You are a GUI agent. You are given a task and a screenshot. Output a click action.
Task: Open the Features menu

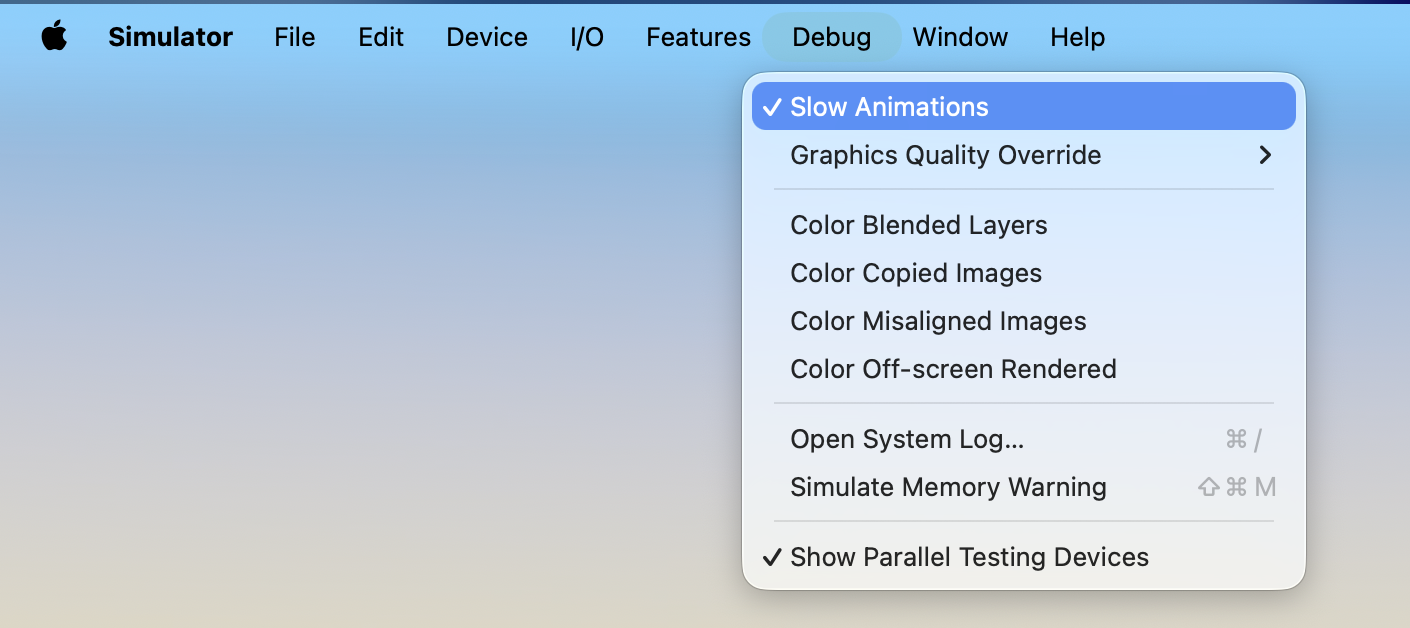tap(698, 37)
